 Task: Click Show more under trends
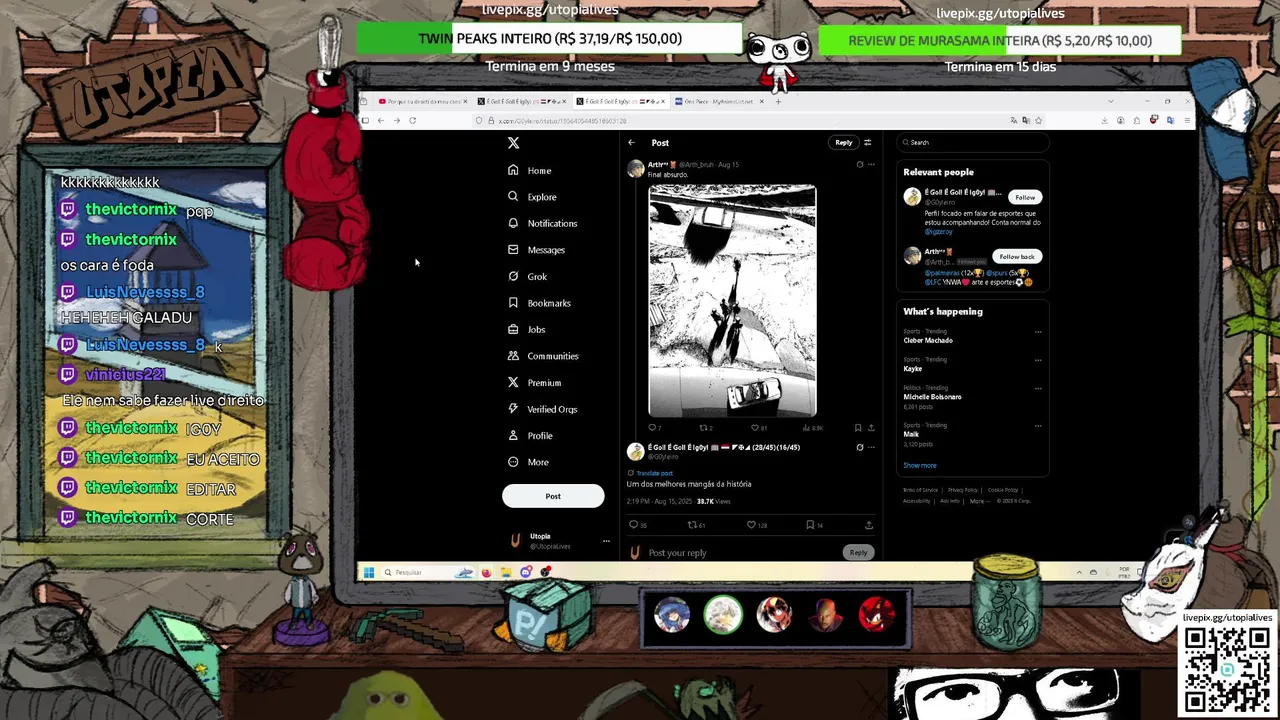(x=920, y=465)
